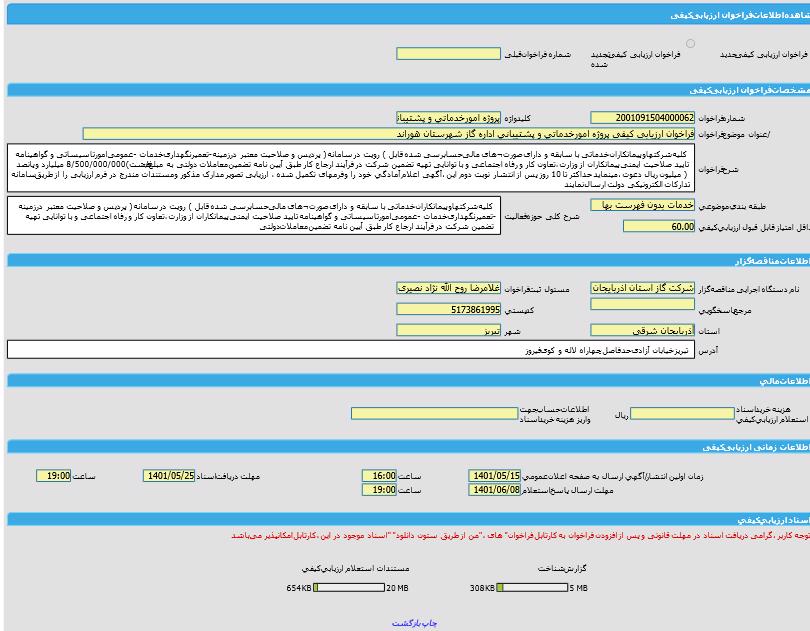Click the مستندات استعلام ارزیابی کیفی 20 MB bar

click(349, 588)
